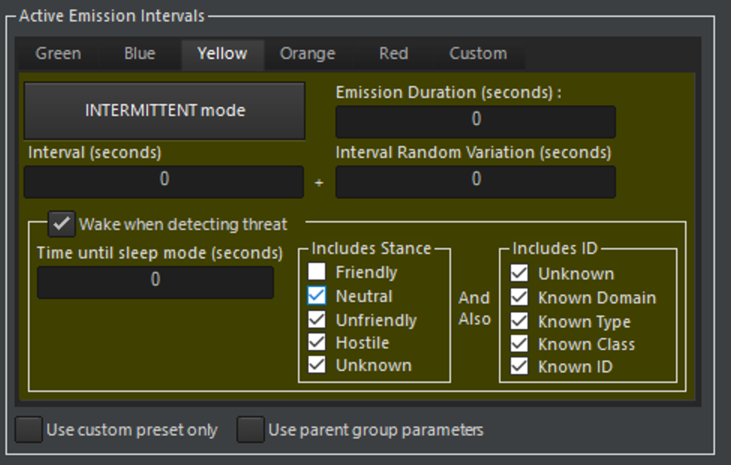
Task: Uncheck Known Domain in Includes ID
Action: click(x=518, y=297)
